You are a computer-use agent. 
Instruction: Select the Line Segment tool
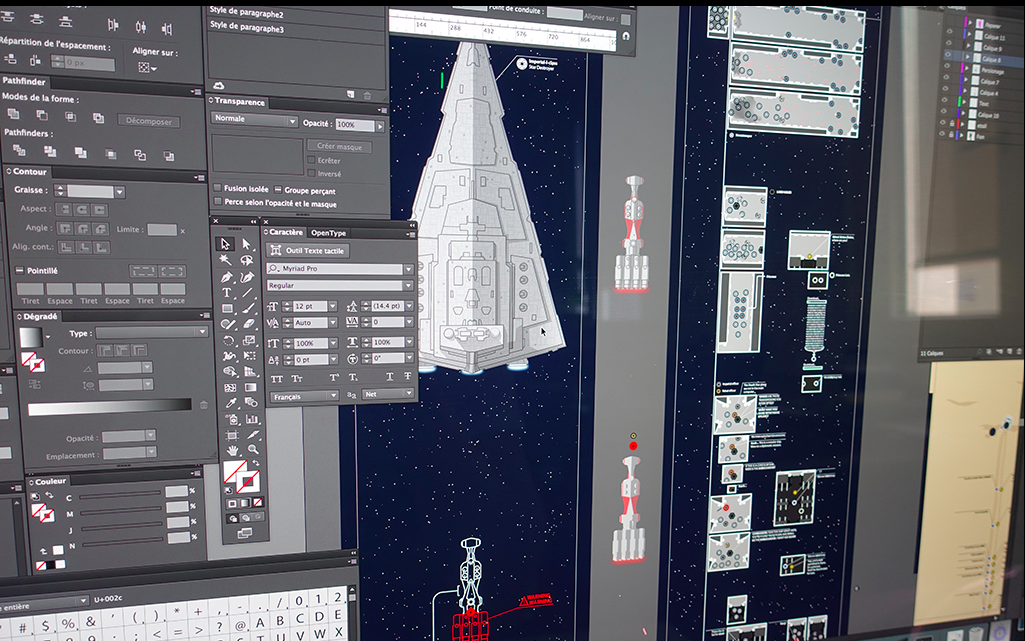point(247,293)
